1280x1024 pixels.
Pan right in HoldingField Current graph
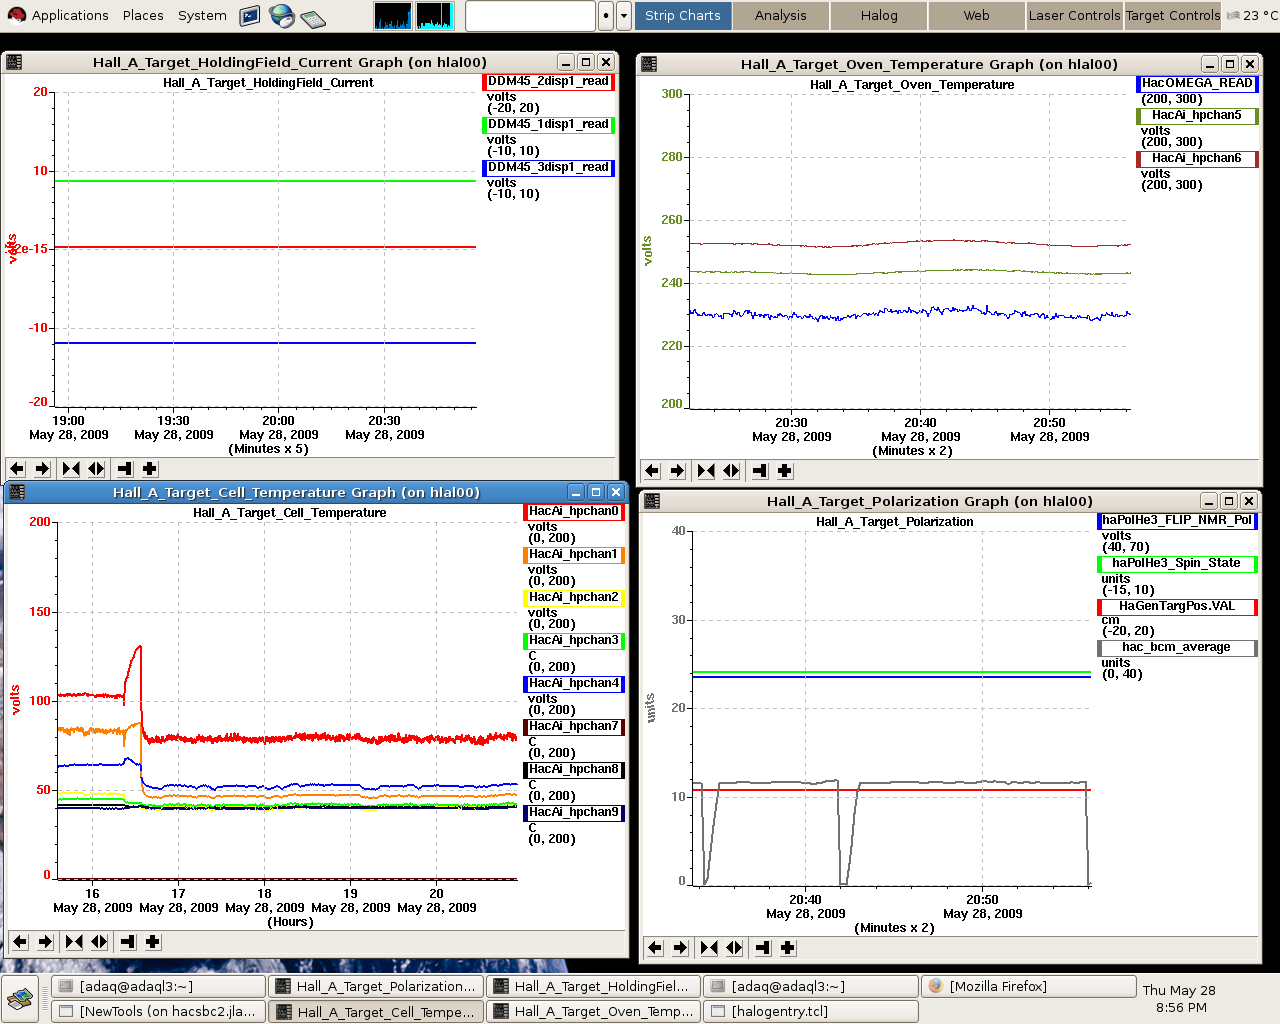pyautogui.click(x=42, y=469)
